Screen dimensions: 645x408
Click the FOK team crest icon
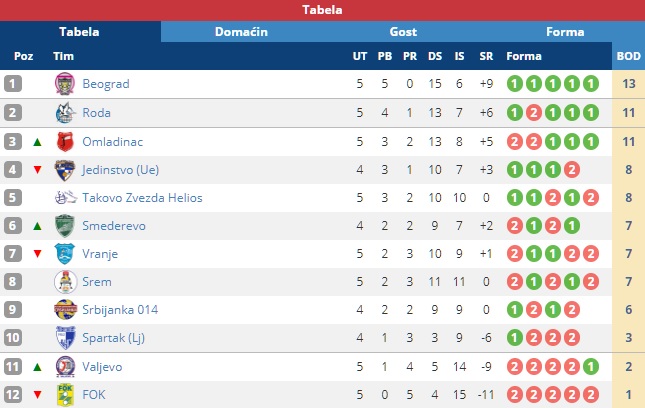pos(65,395)
